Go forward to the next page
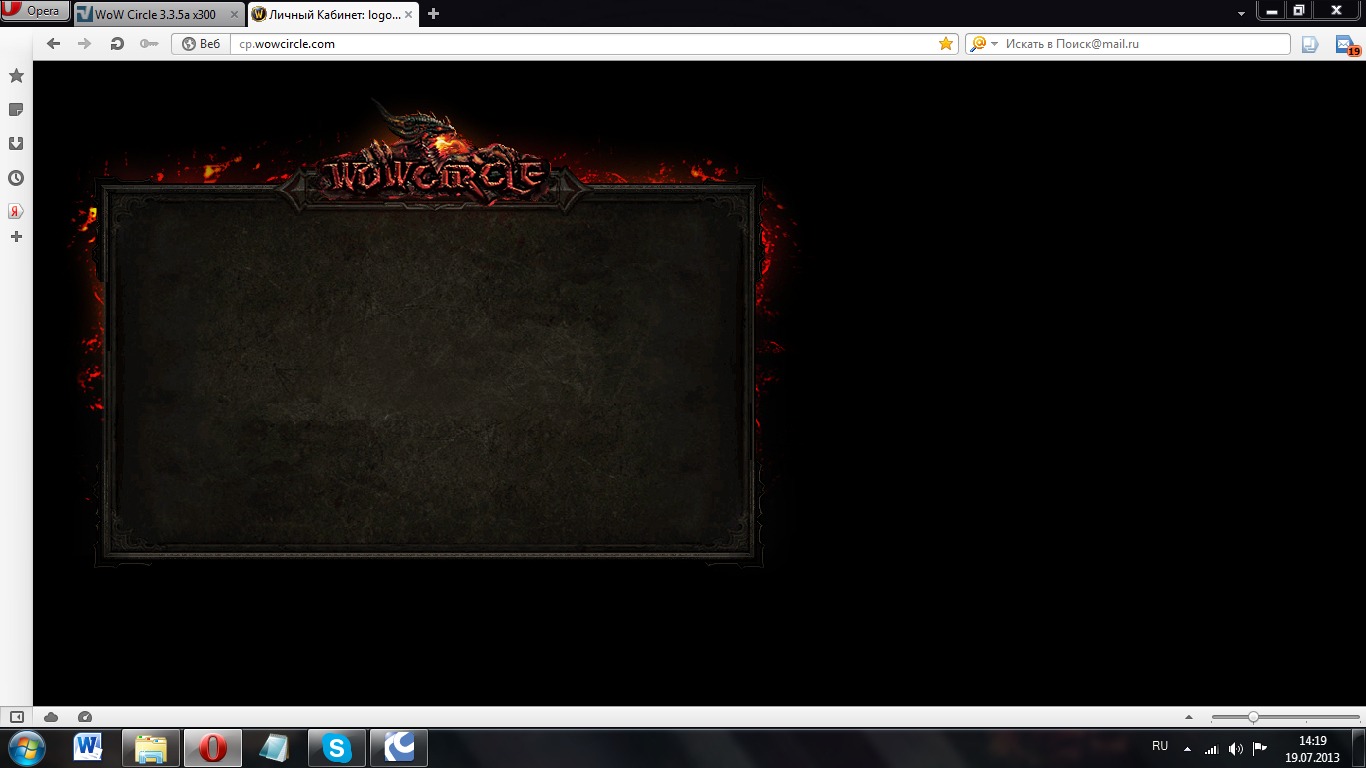1366x768 pixels. pos(85,44)
